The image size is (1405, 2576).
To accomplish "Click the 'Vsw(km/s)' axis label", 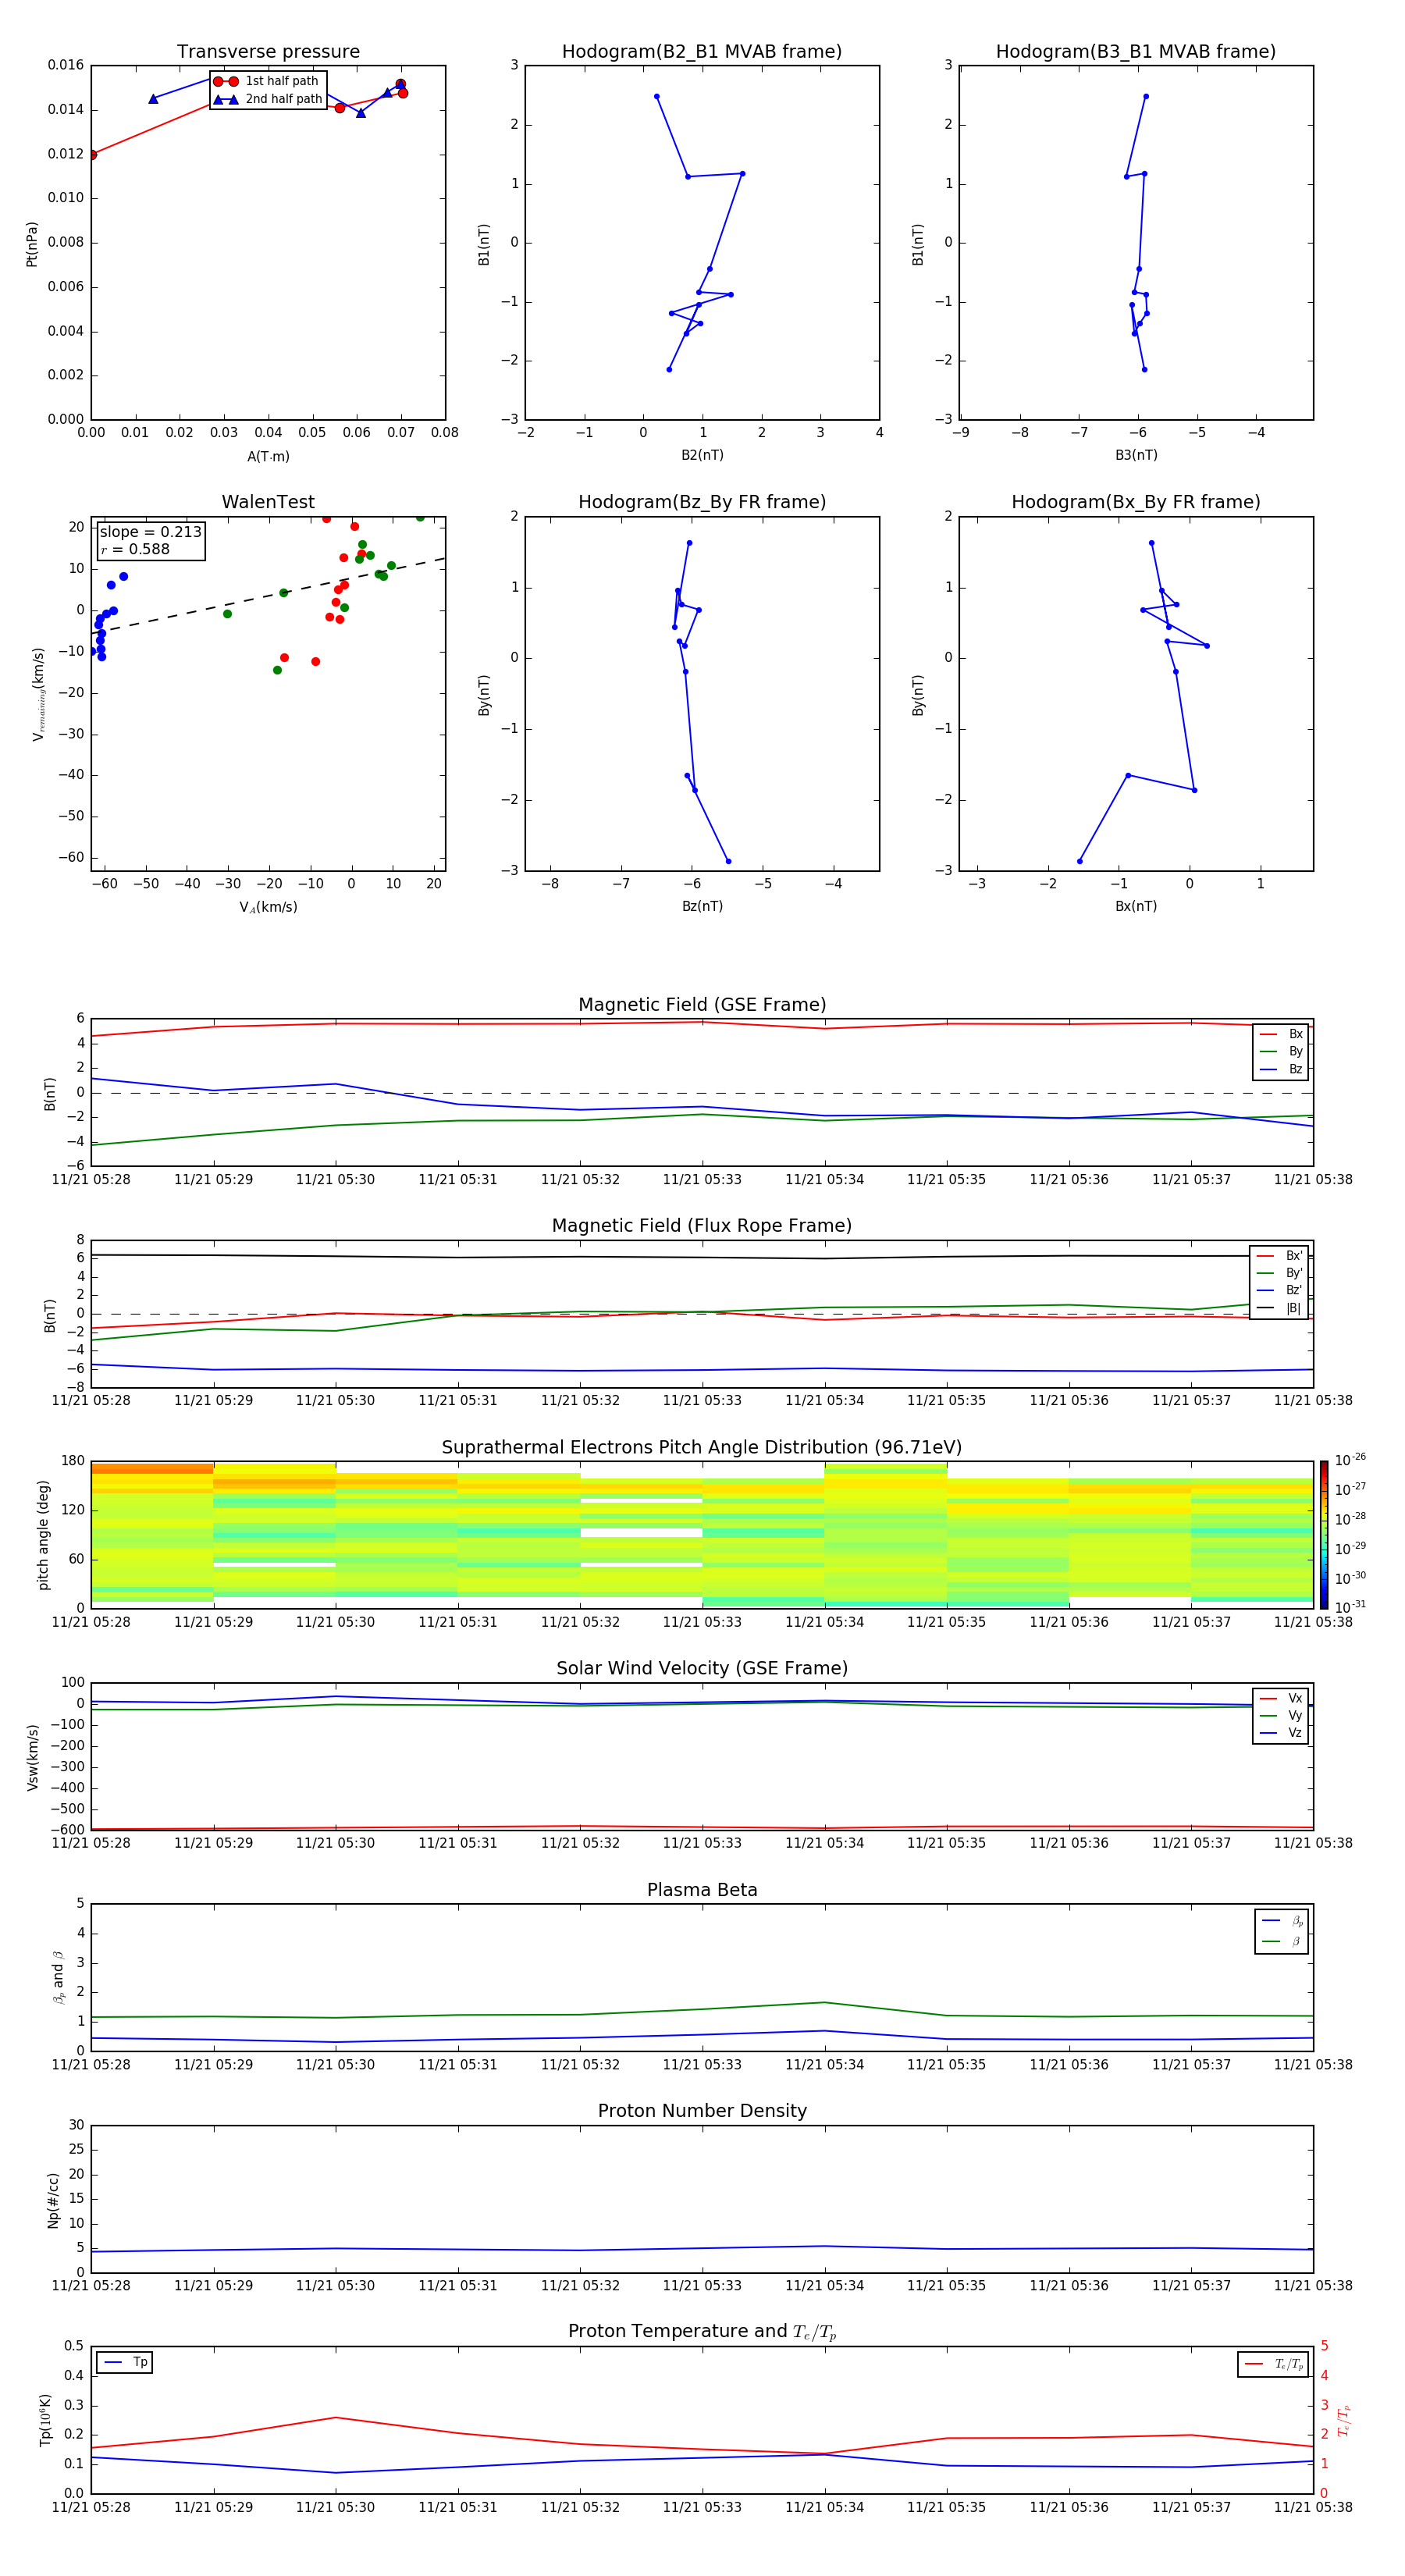I will point(33,1757).
